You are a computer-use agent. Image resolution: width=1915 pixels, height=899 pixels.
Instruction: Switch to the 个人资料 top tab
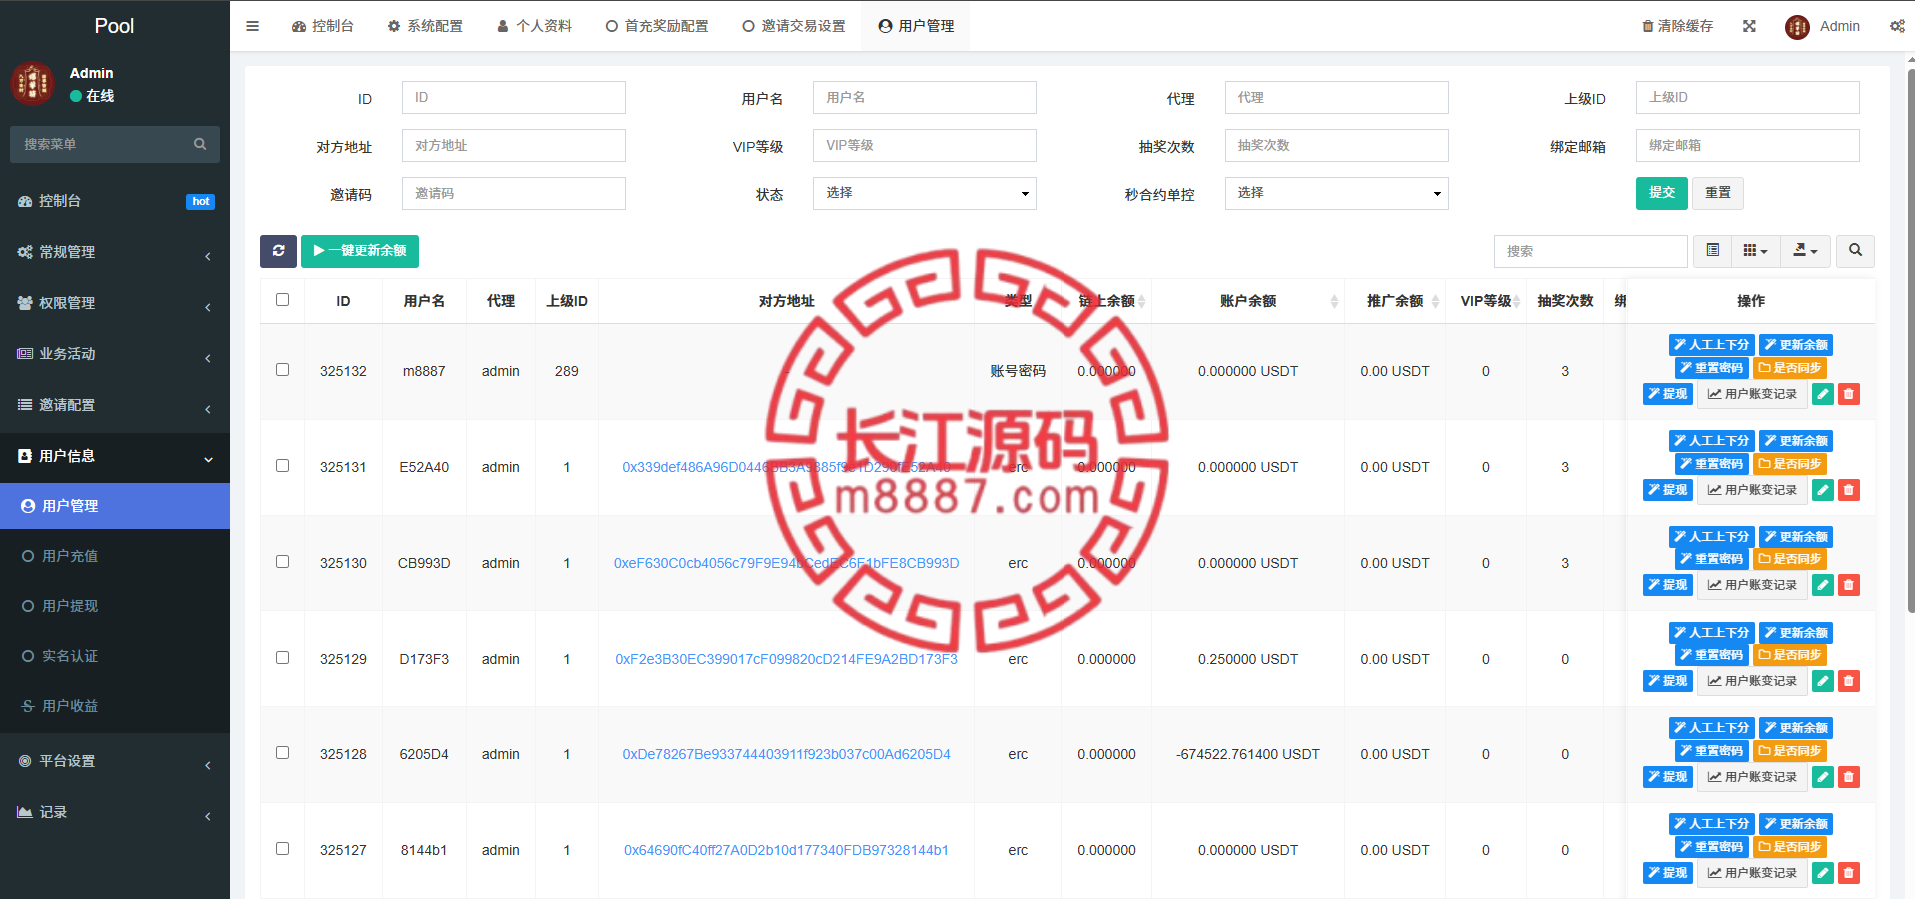(x=534, y=26)
